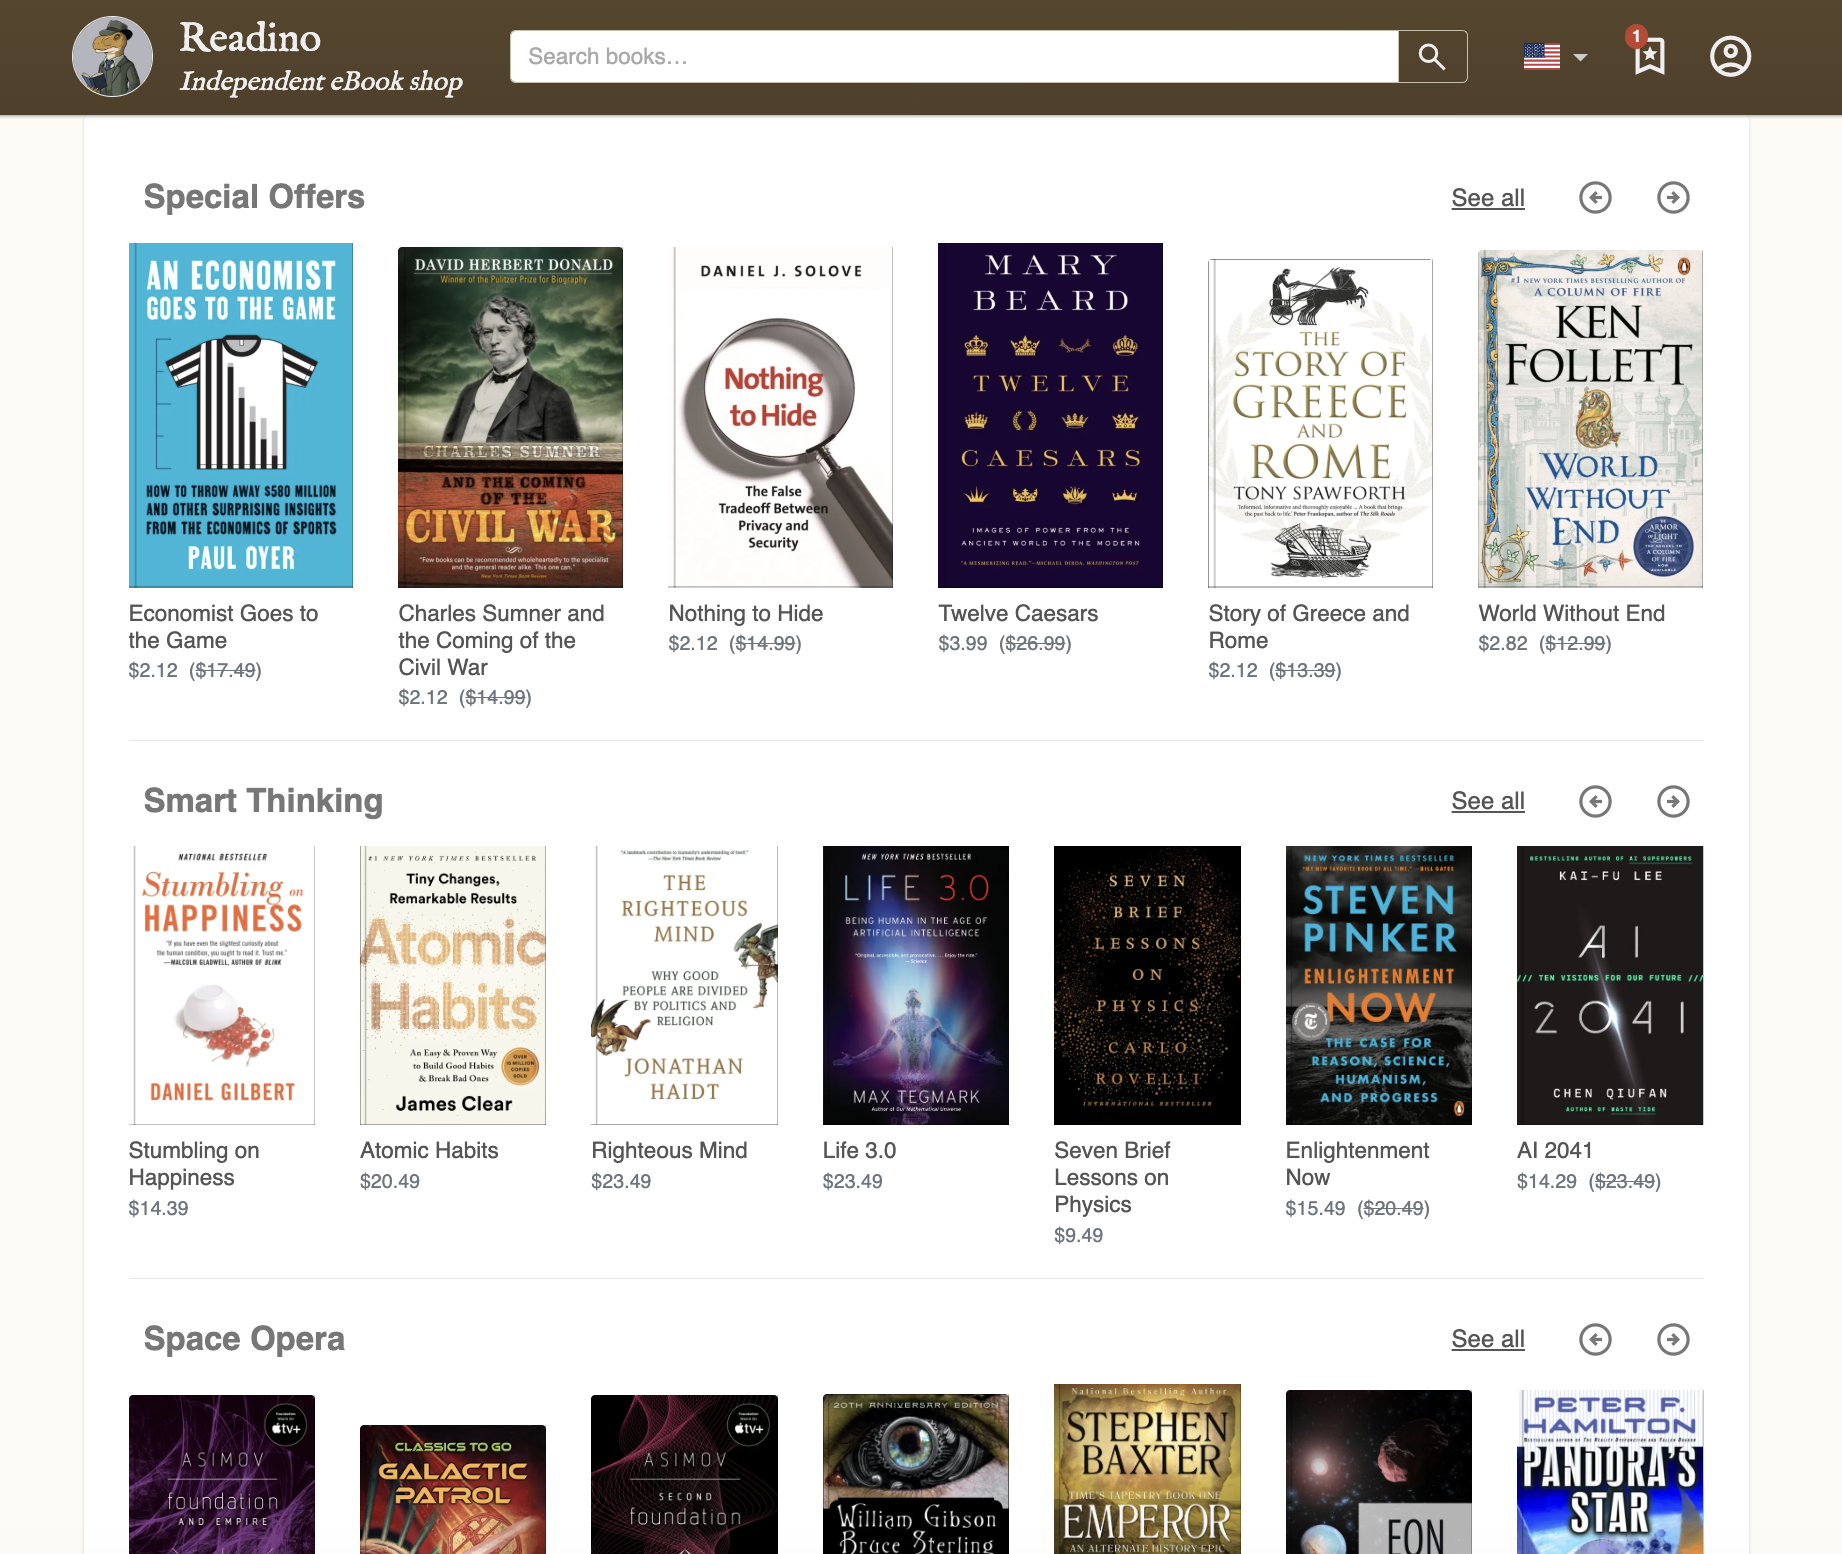The height and width of the screenshot is (1554, 1842).
Task: Open the William Gibson Bruce Sterling cover
Action: coord(916,1474)
